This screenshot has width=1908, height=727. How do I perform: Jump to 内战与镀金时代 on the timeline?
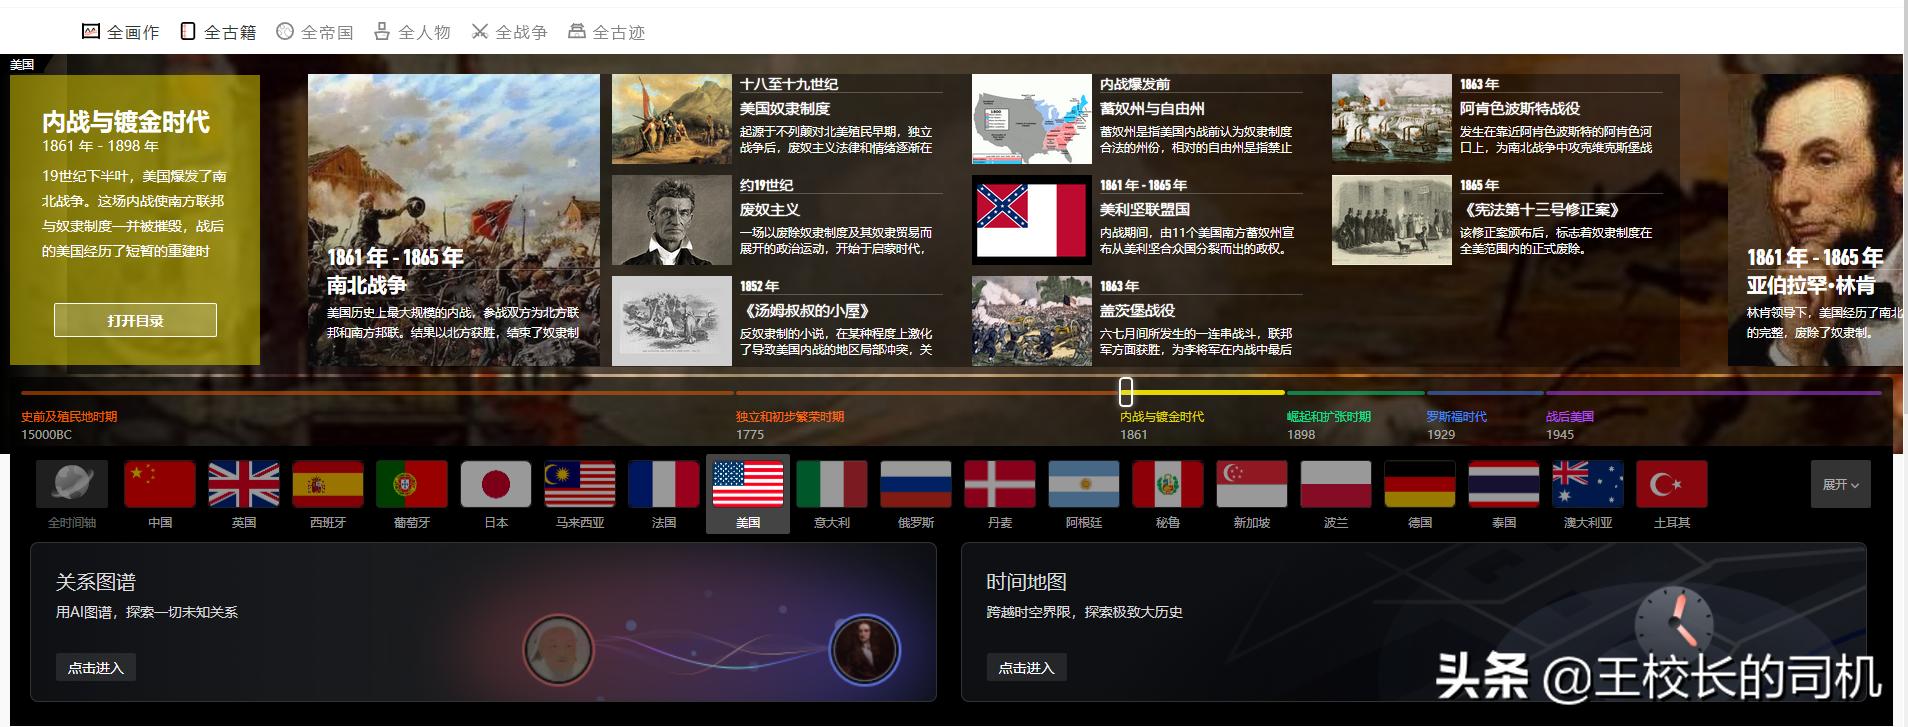(1162, 416)
